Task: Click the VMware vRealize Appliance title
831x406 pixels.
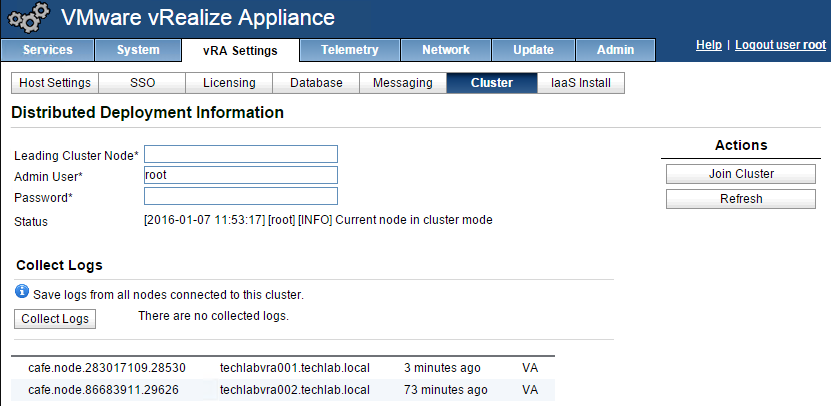Action: (x=198, y=17)
